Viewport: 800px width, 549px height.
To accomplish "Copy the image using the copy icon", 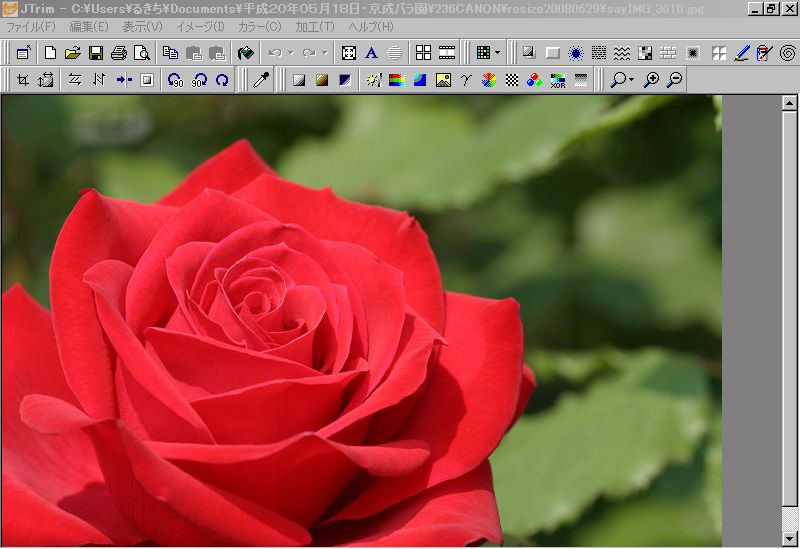I will [170, 53].
